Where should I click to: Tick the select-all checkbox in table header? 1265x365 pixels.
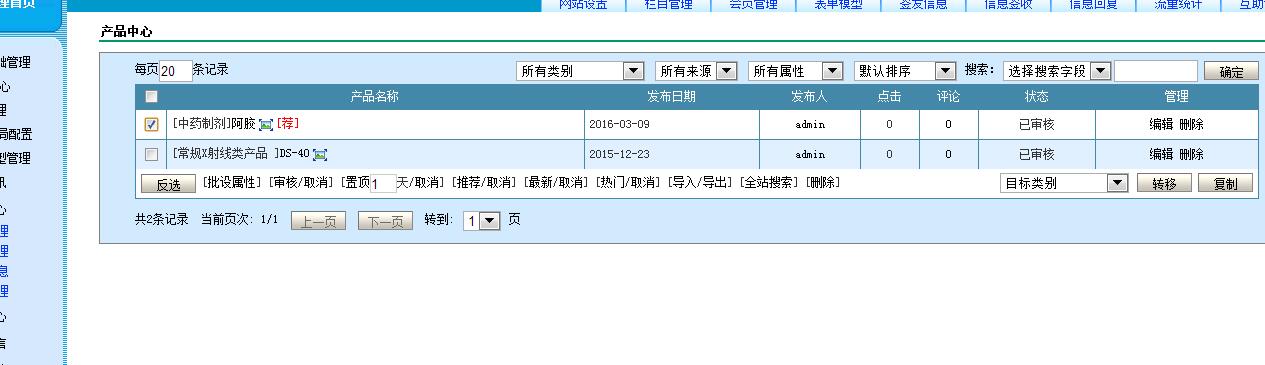151,97
